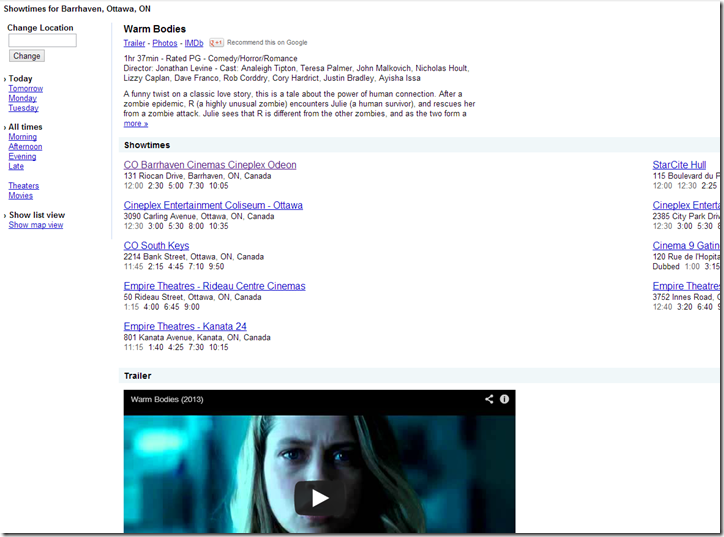
Task: Open Cinema 9 Gatineau theater link
Action: 686,246
